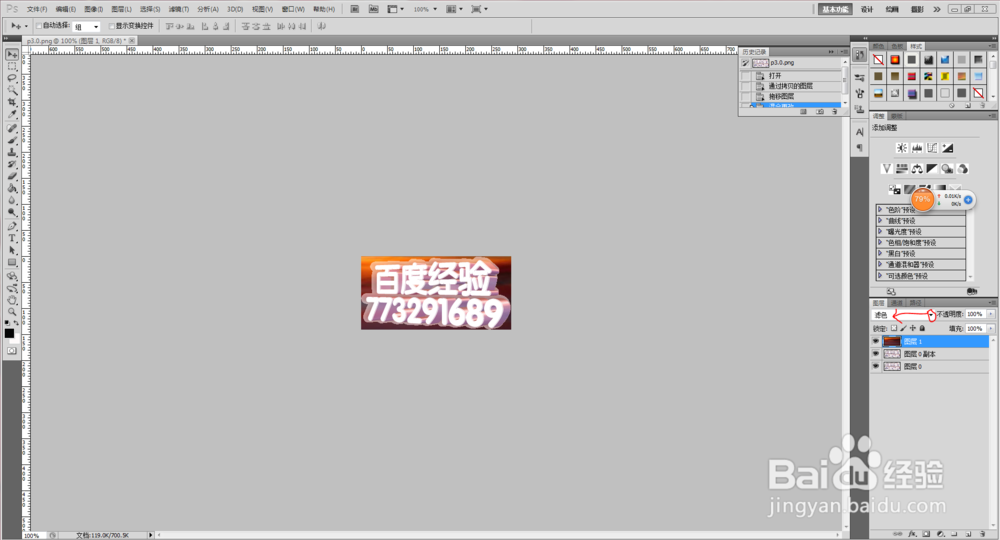
Task: Enable the 自动选择 checkbox
Action: tap(39, 26)
